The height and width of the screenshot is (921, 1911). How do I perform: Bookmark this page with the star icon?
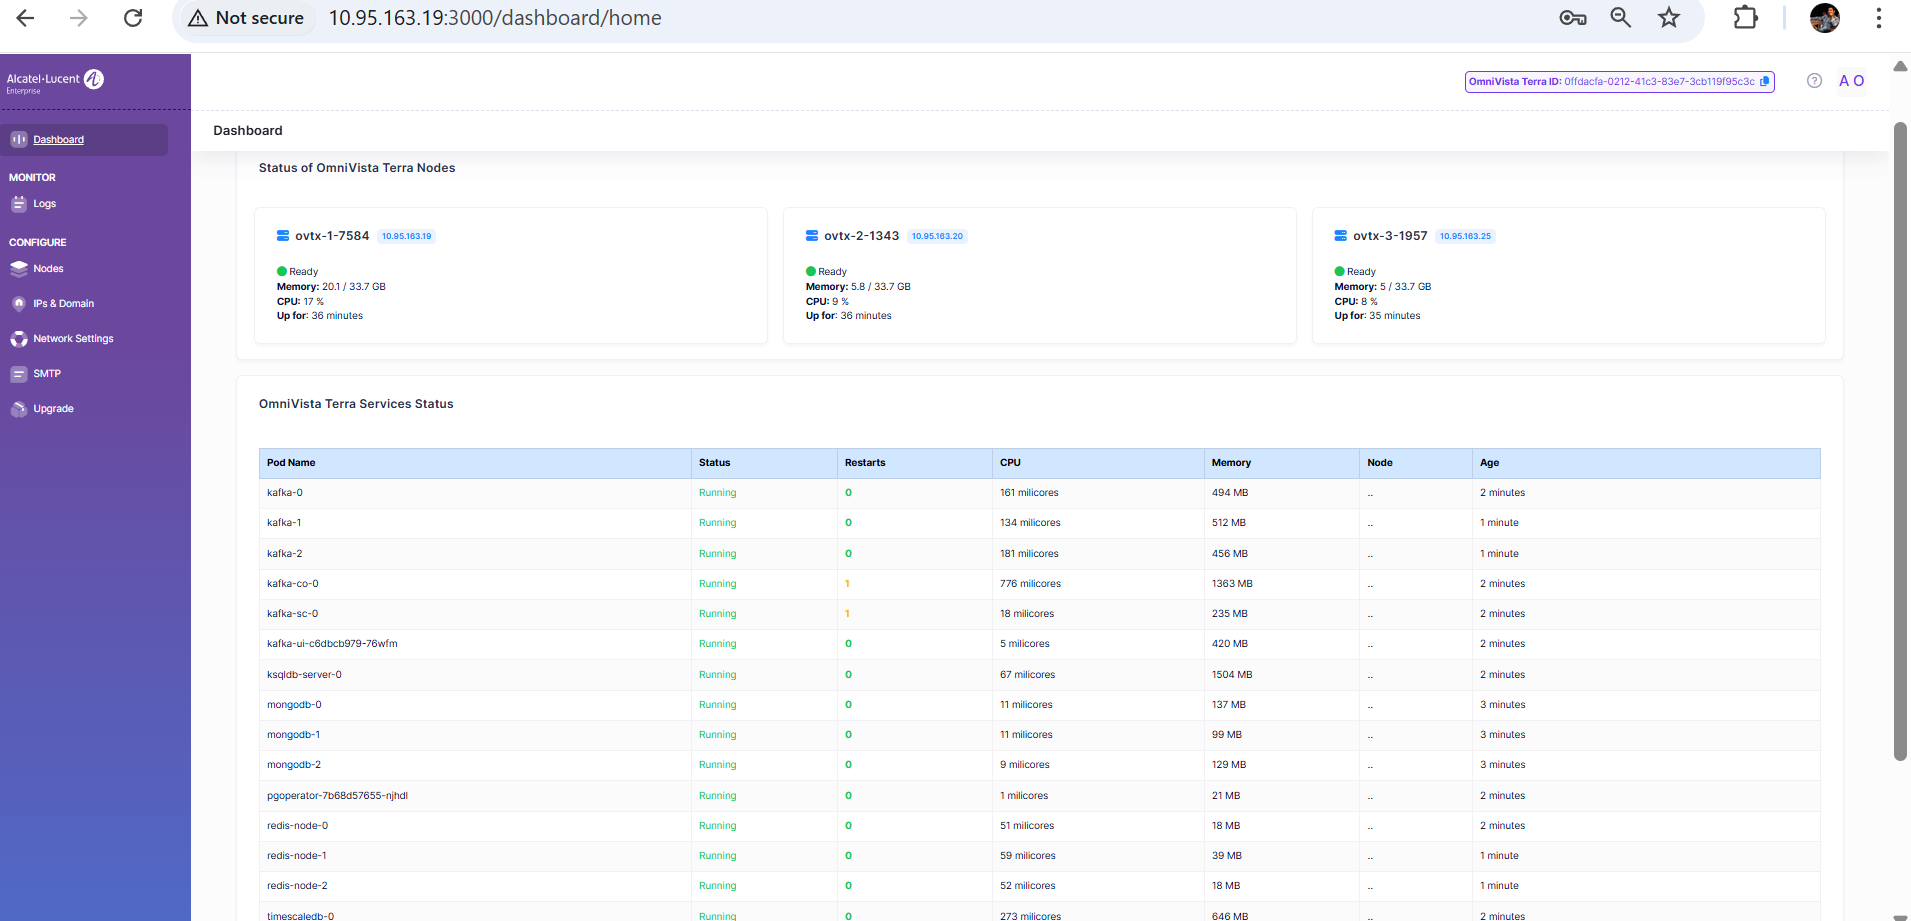click(x=1669, y=18)
